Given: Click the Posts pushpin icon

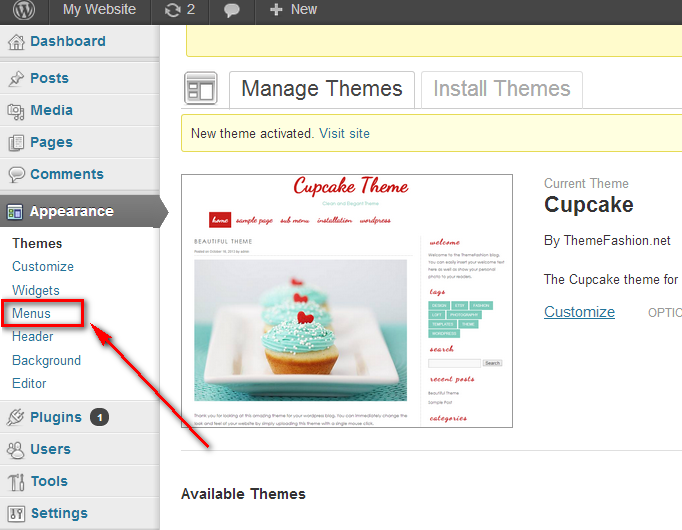Looking at the screenshot, I should tap(16, 79).
